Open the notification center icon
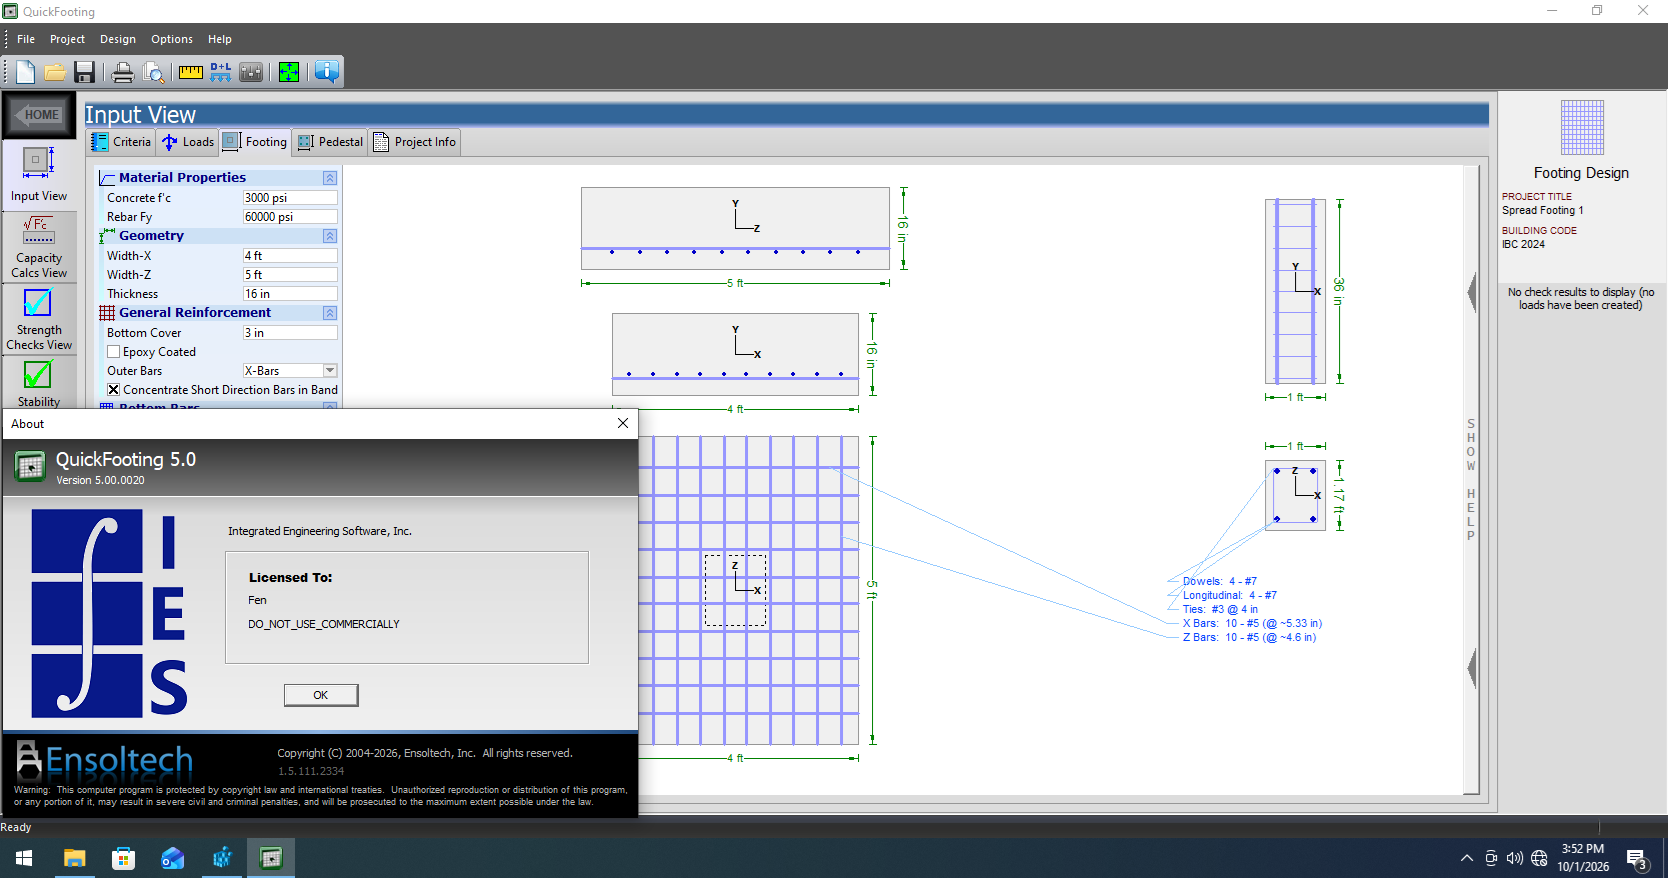This screenshot has width=1668, height=878. click(x=1637, y=858)
